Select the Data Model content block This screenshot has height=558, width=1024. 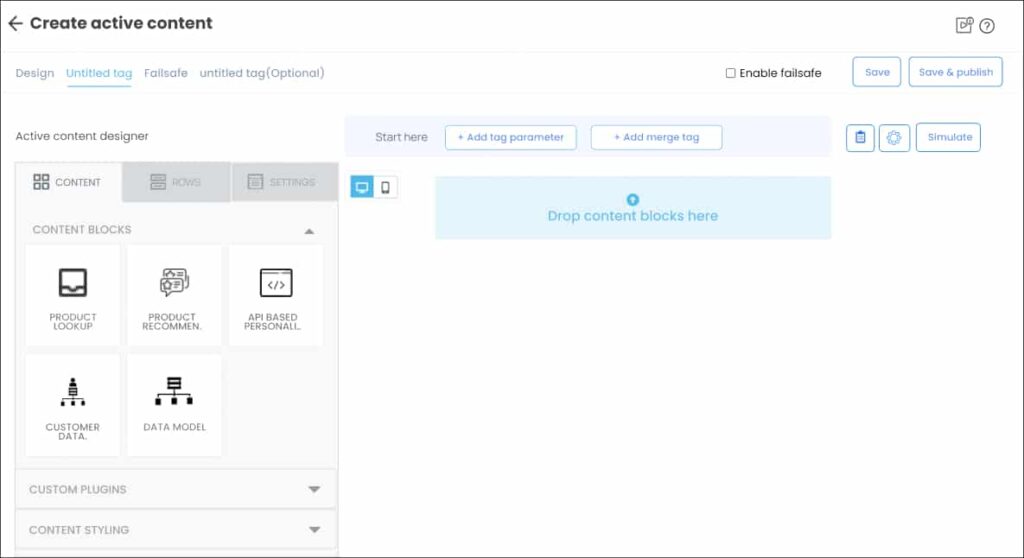174,405
